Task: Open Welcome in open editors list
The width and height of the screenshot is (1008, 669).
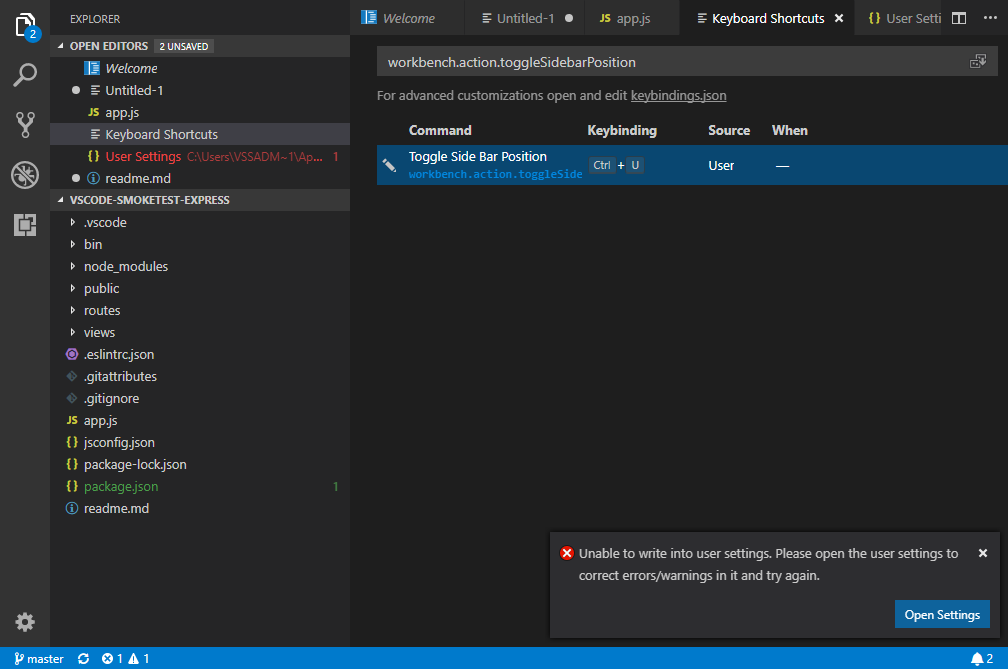Action: (x=200, y=68)
